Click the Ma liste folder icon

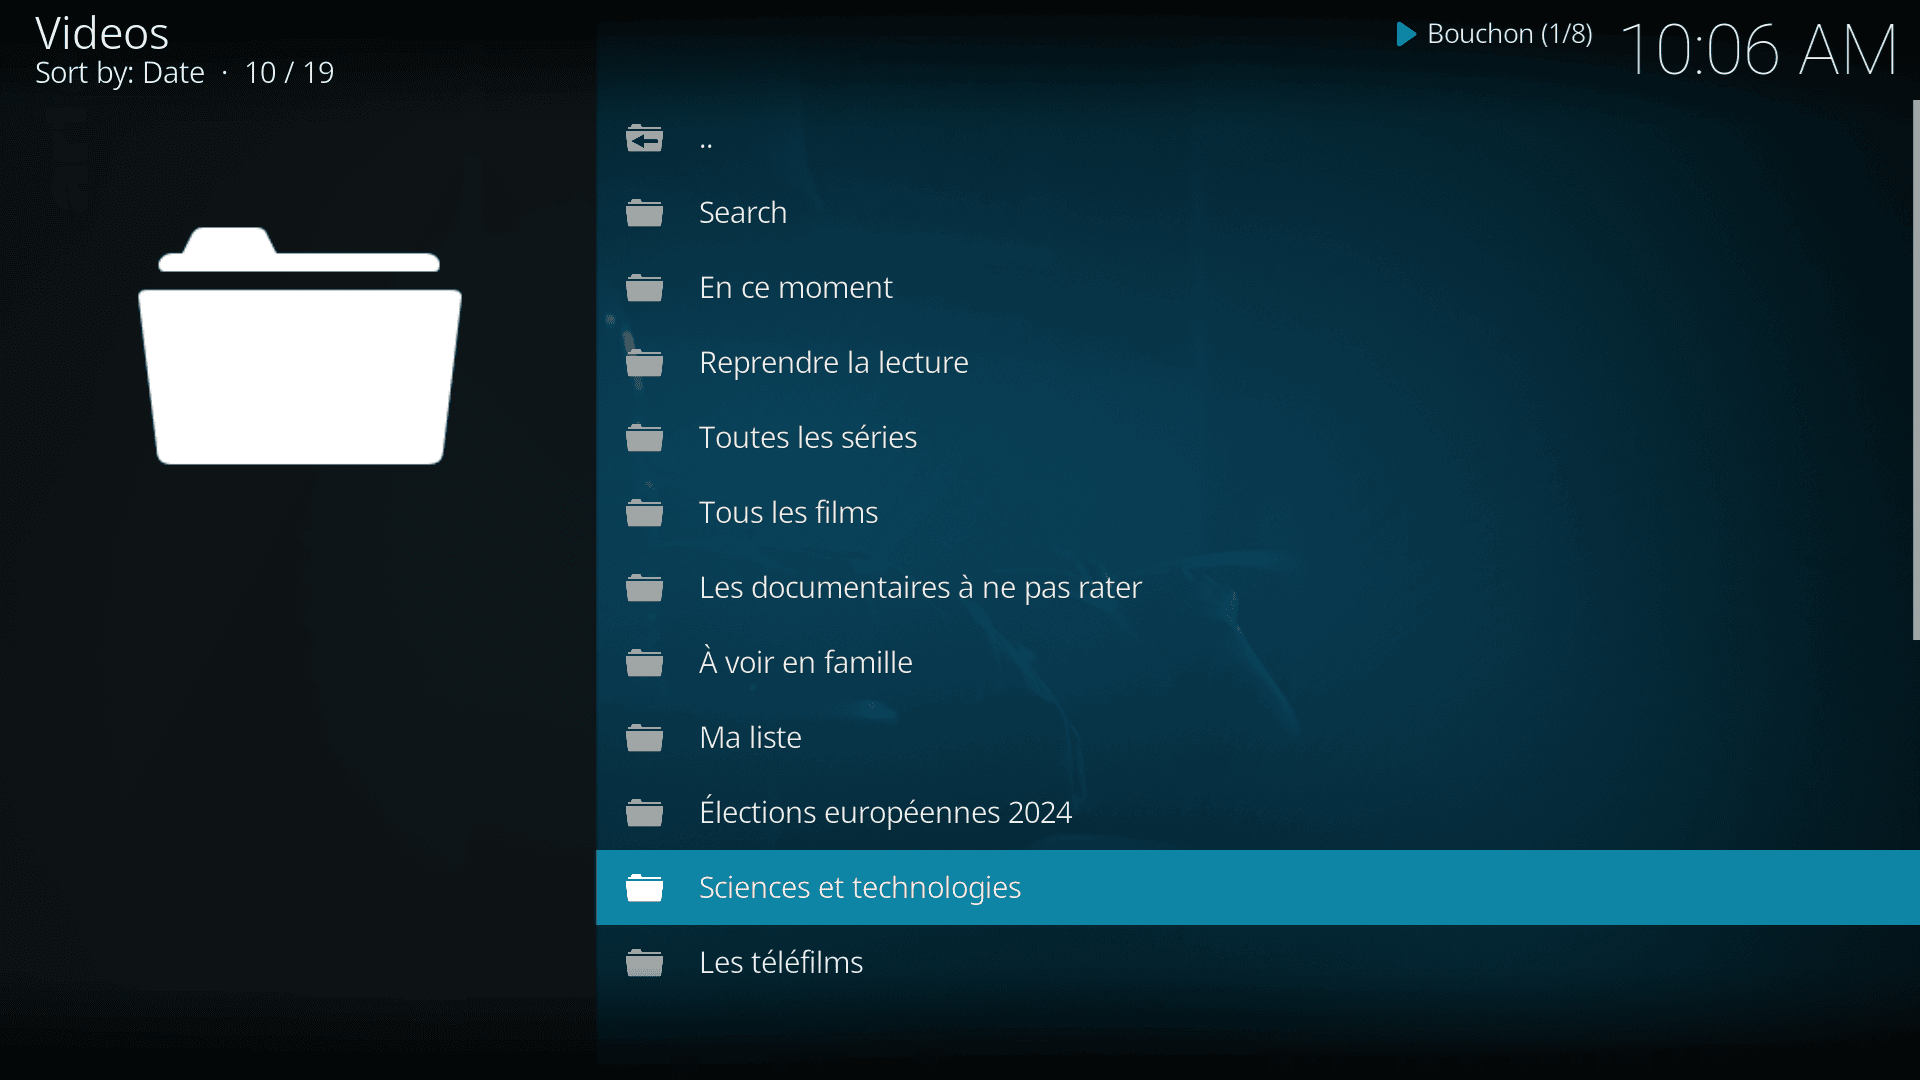point(644,738)
